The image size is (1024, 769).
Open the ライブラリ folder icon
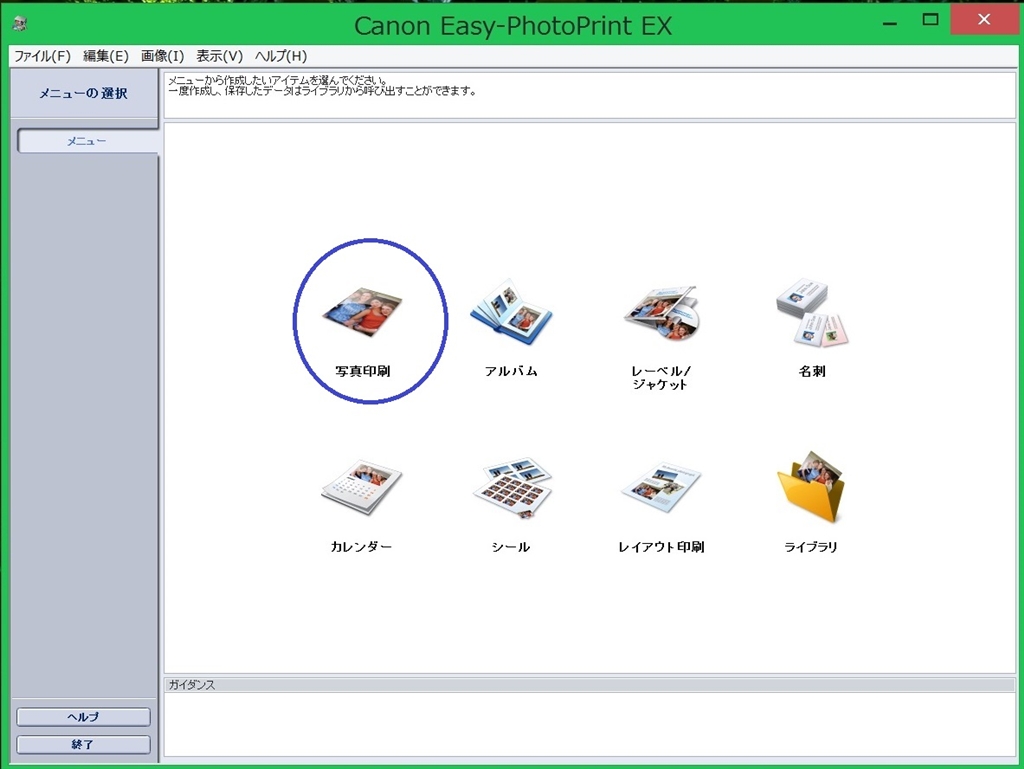tap(810, 486)
